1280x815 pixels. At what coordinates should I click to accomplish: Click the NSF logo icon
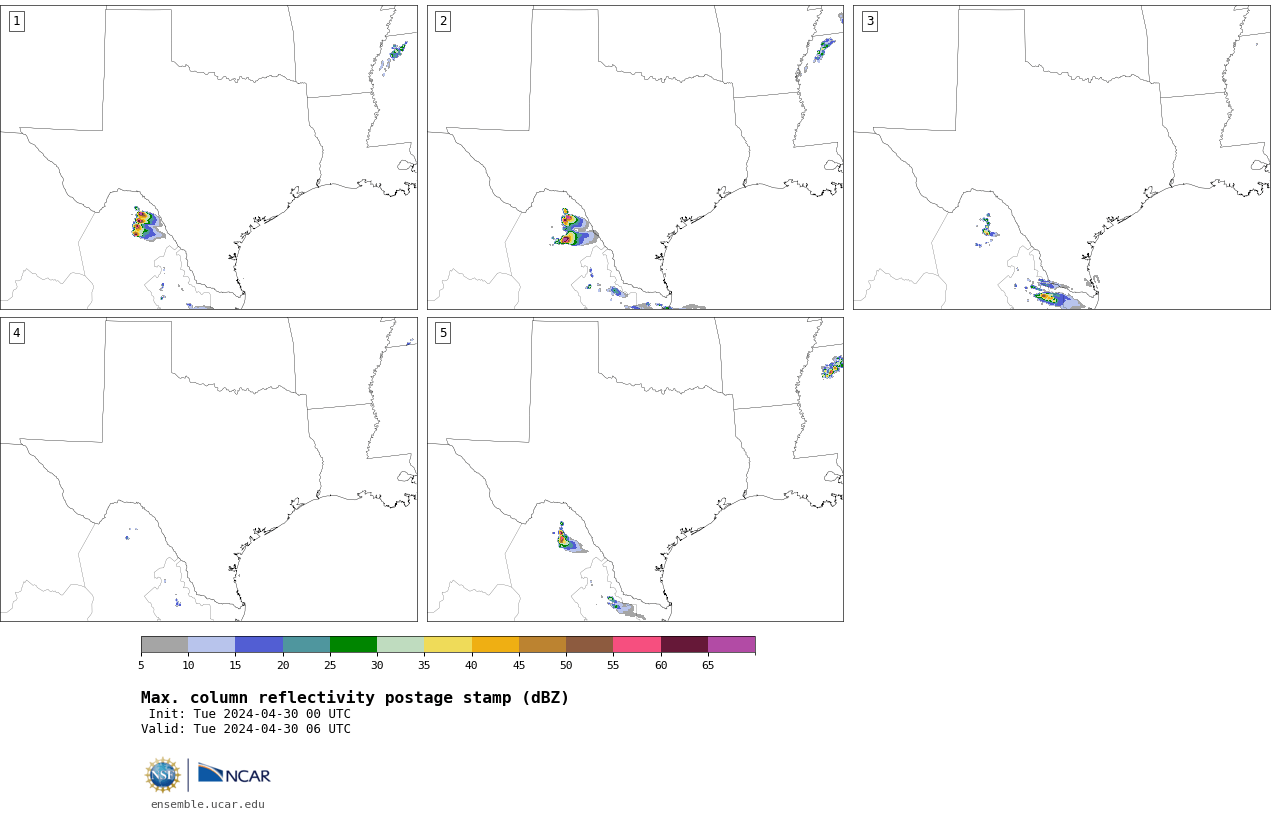click(x=163, y=775)
